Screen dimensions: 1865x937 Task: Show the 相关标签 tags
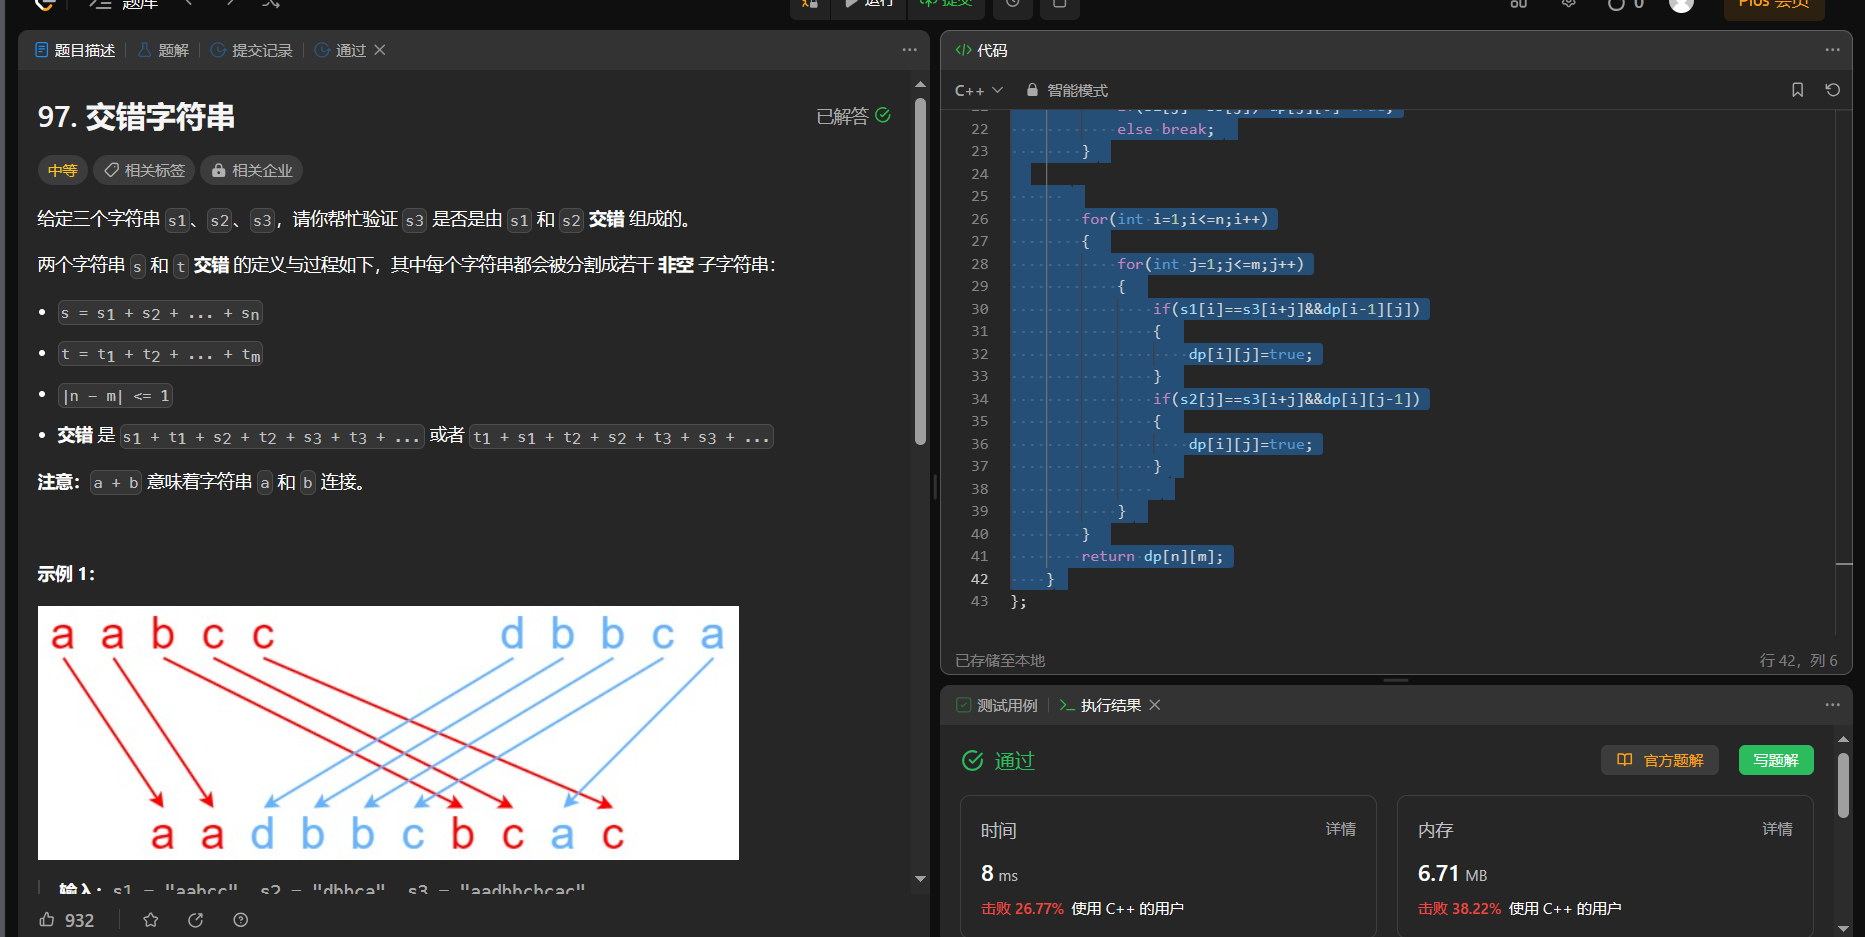(x=145, y=170)
